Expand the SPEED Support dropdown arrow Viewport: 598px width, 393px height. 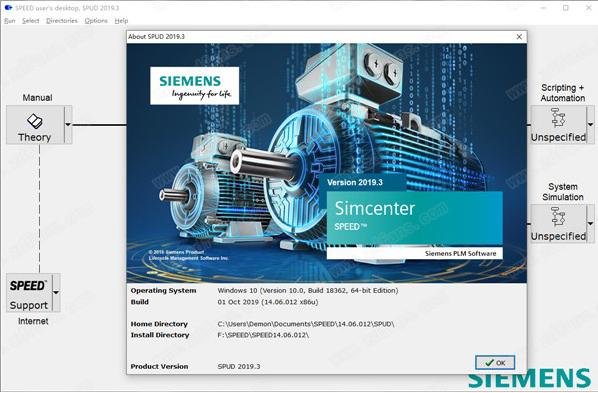(x=56, y=293)
